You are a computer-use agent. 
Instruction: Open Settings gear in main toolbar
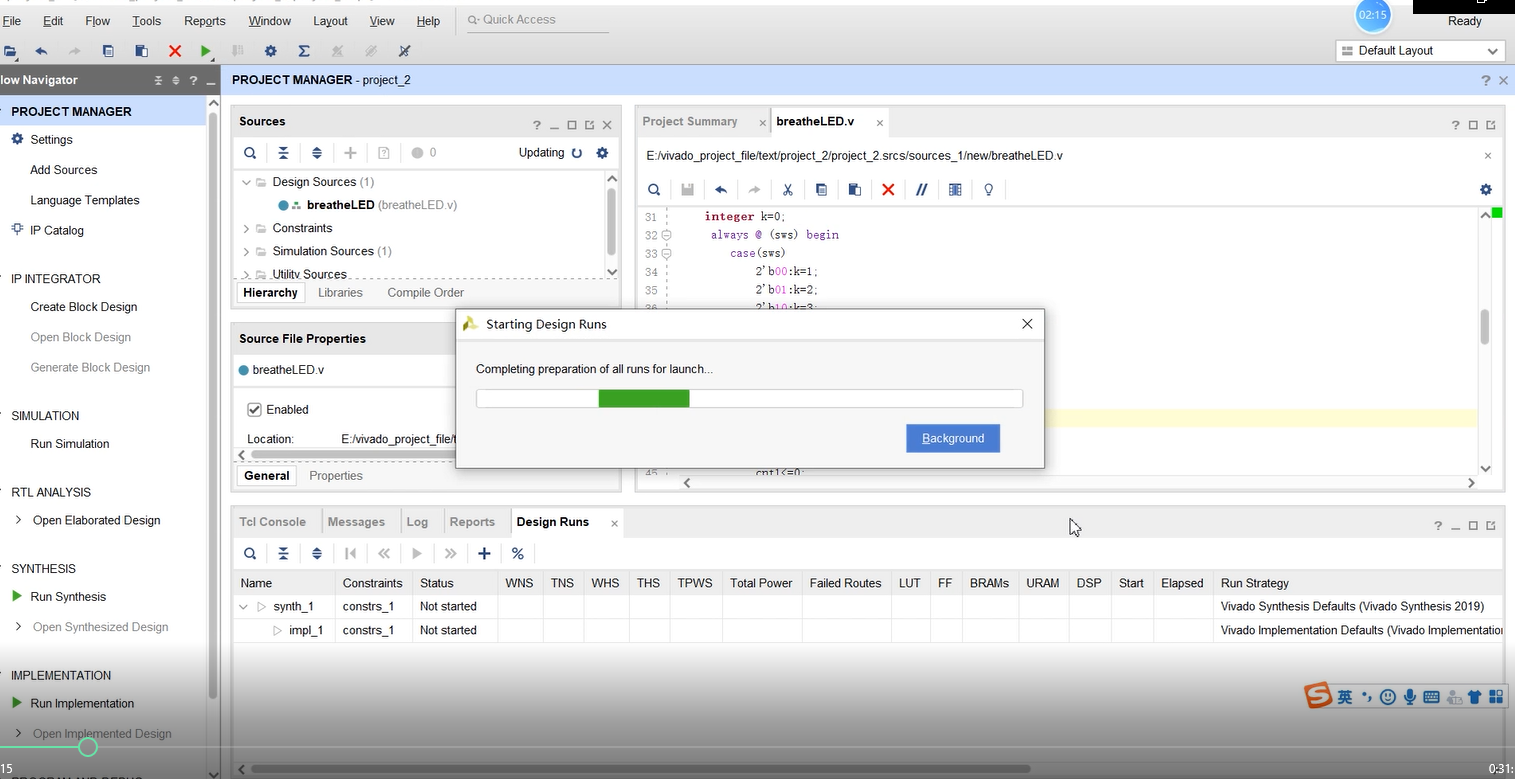(x=270, y=51)
